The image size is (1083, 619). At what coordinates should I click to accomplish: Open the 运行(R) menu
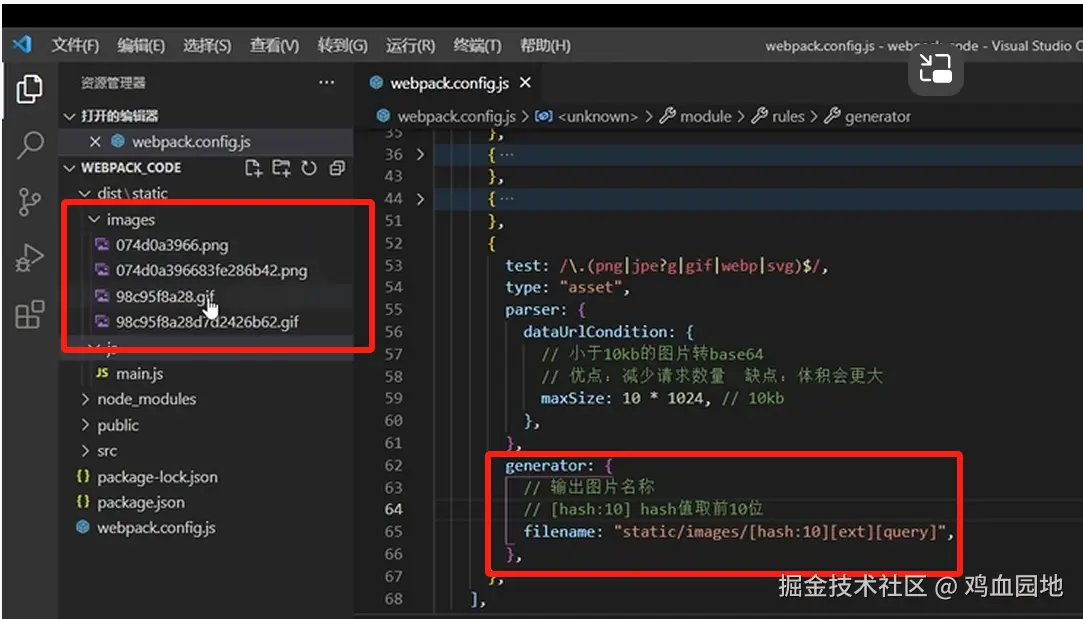(x=410, y=46)
